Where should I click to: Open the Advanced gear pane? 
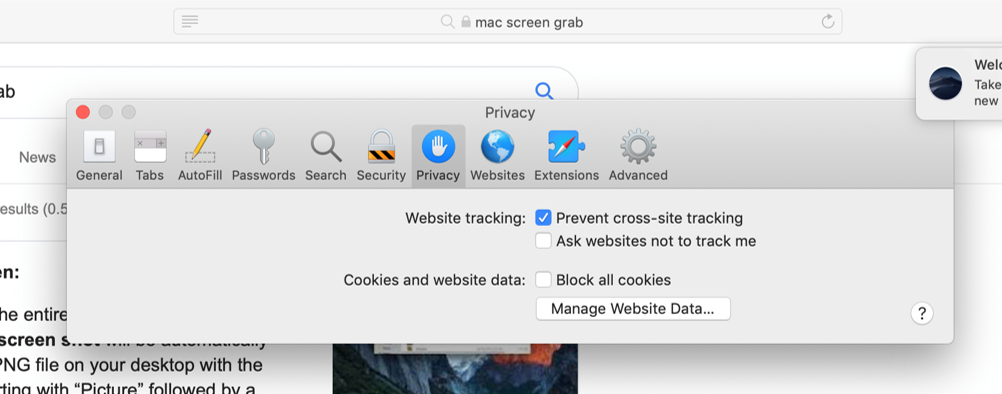click(x=638, y=156)
